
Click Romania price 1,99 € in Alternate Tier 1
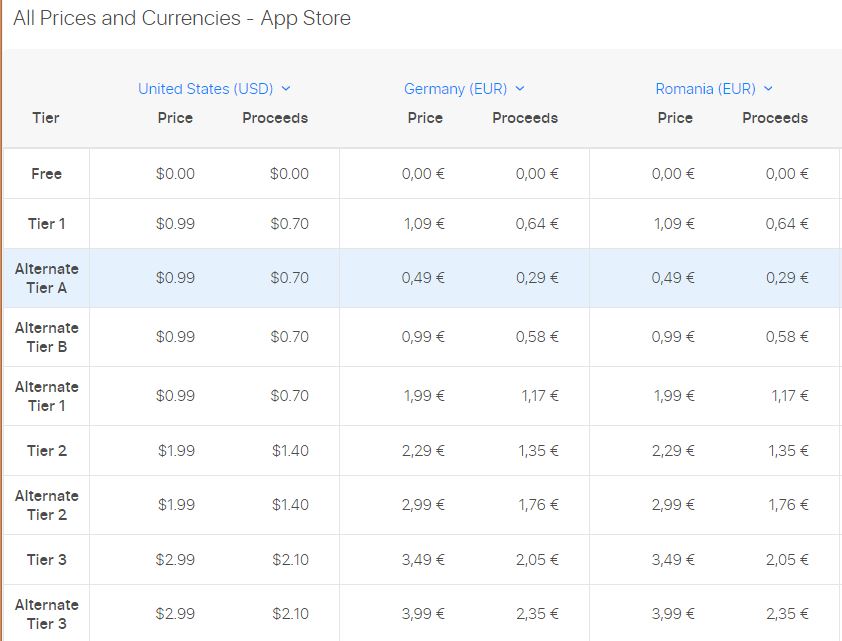pos(674,396)
